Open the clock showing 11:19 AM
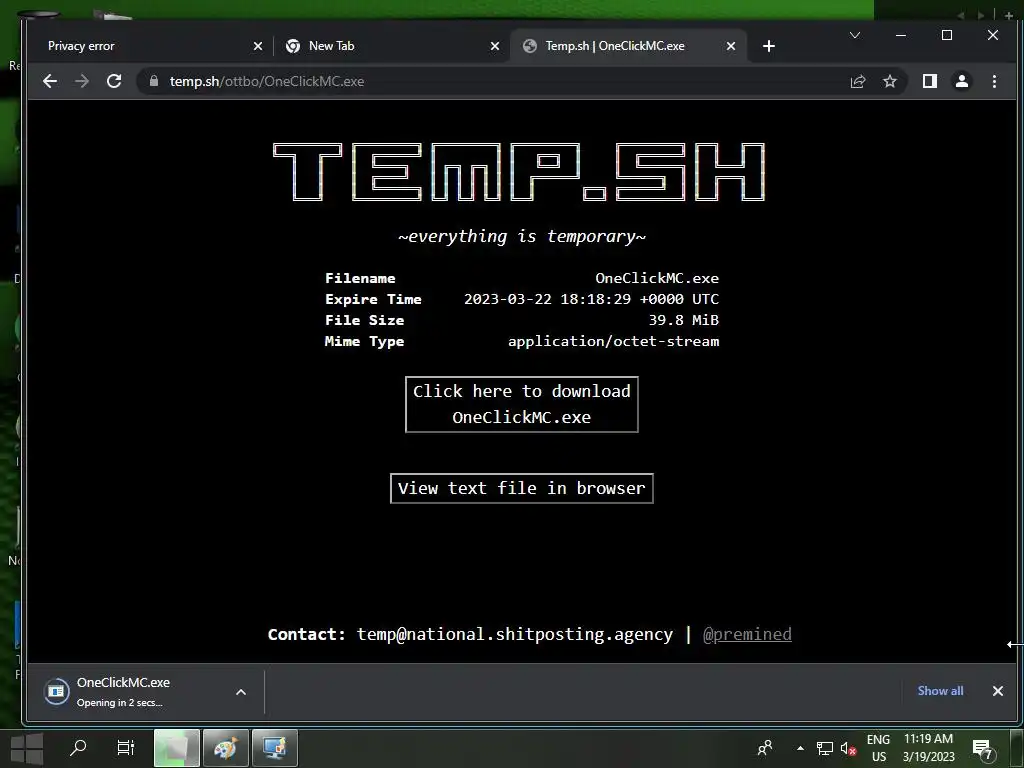This screenshot has height=768, width=1024. pyautogui.click(x=928, y=748)
